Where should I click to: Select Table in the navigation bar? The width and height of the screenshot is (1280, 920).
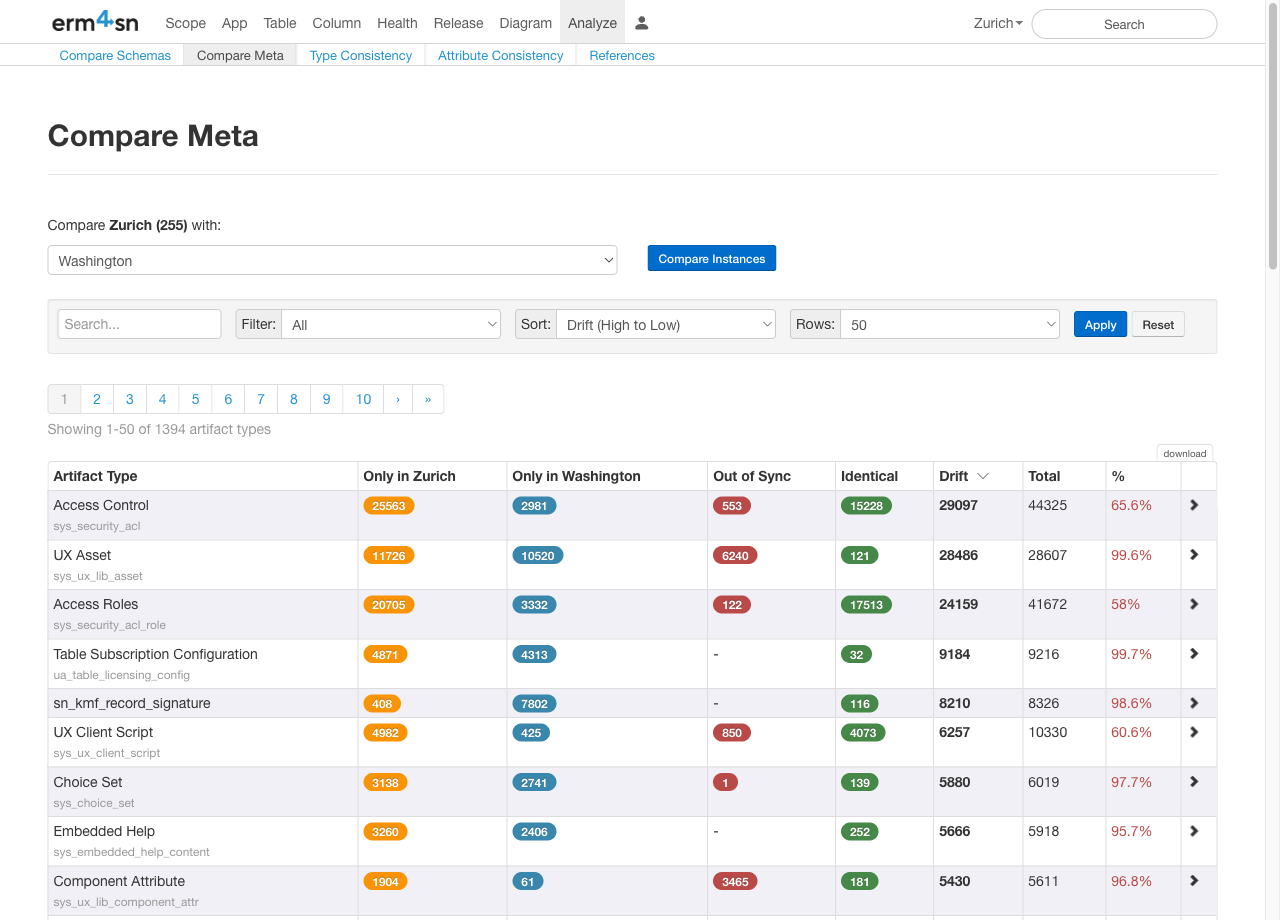click(x=279, y=22)
